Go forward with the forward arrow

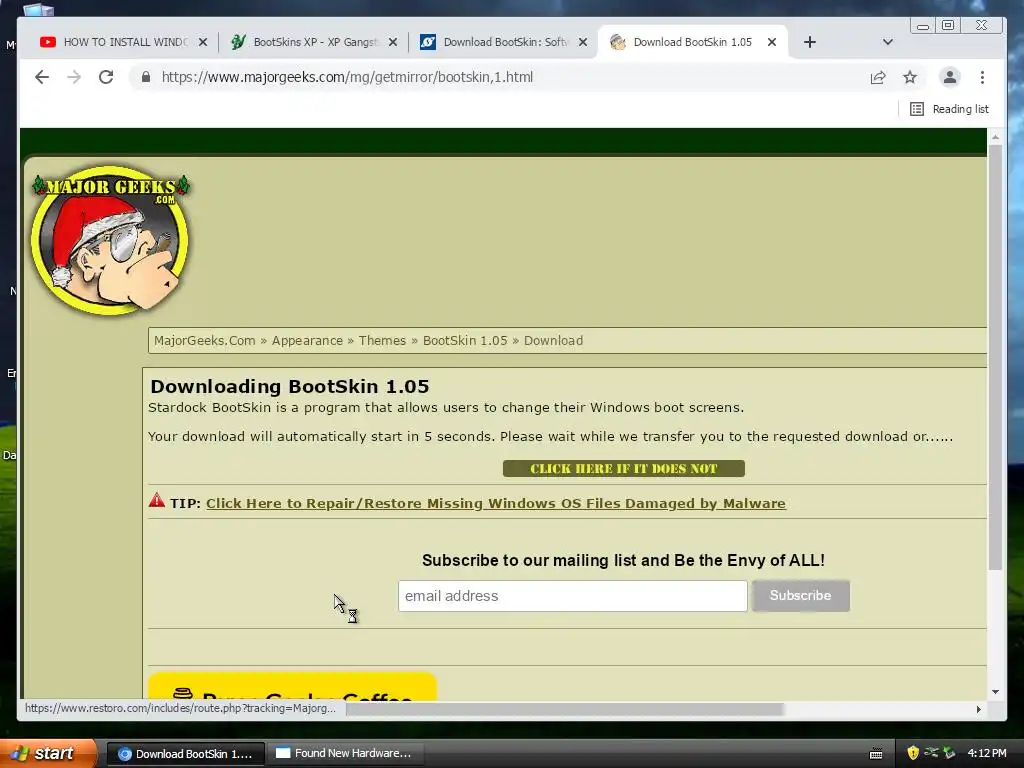[74, 77]
